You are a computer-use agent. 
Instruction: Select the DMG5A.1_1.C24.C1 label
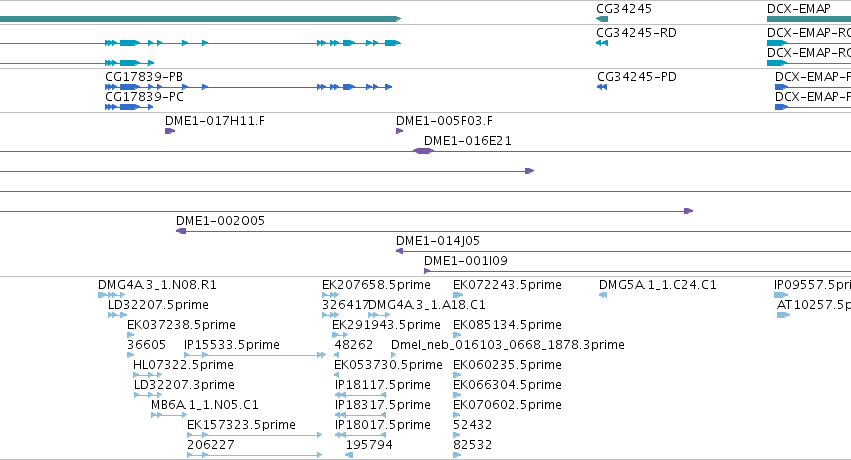[658, 285]
